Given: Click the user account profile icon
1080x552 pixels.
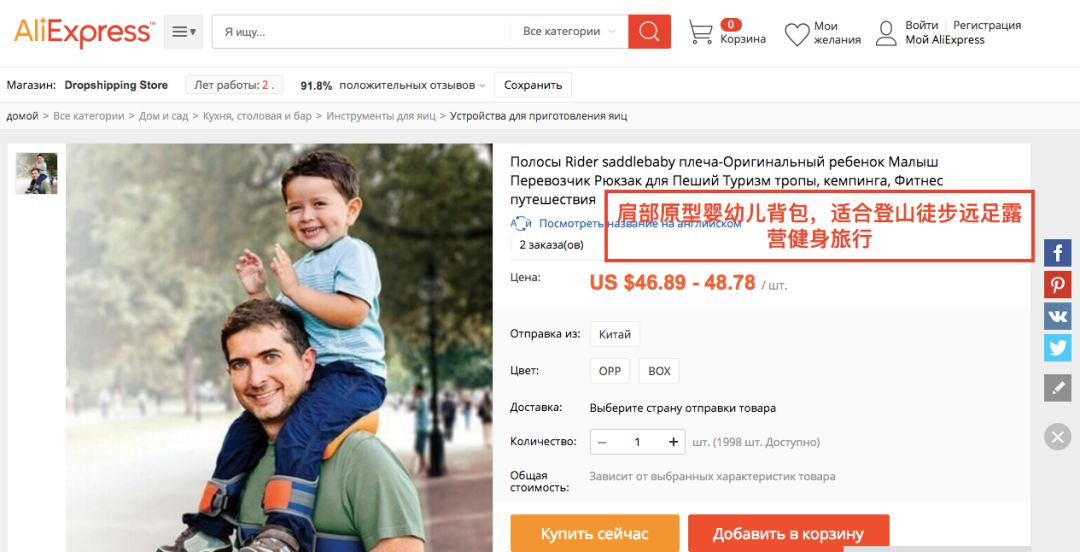Looking at the screenshot, I should click(886, 33).
